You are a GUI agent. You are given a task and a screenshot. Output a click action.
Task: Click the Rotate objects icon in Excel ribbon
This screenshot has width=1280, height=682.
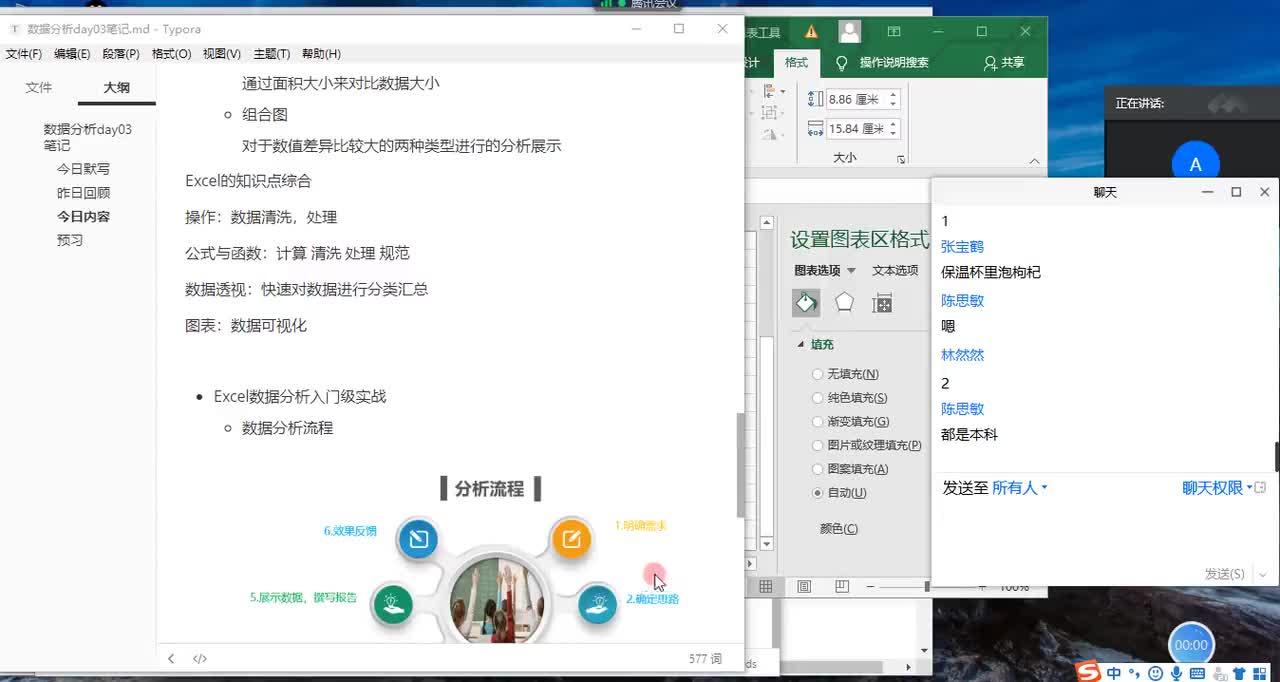pos(768,134)
